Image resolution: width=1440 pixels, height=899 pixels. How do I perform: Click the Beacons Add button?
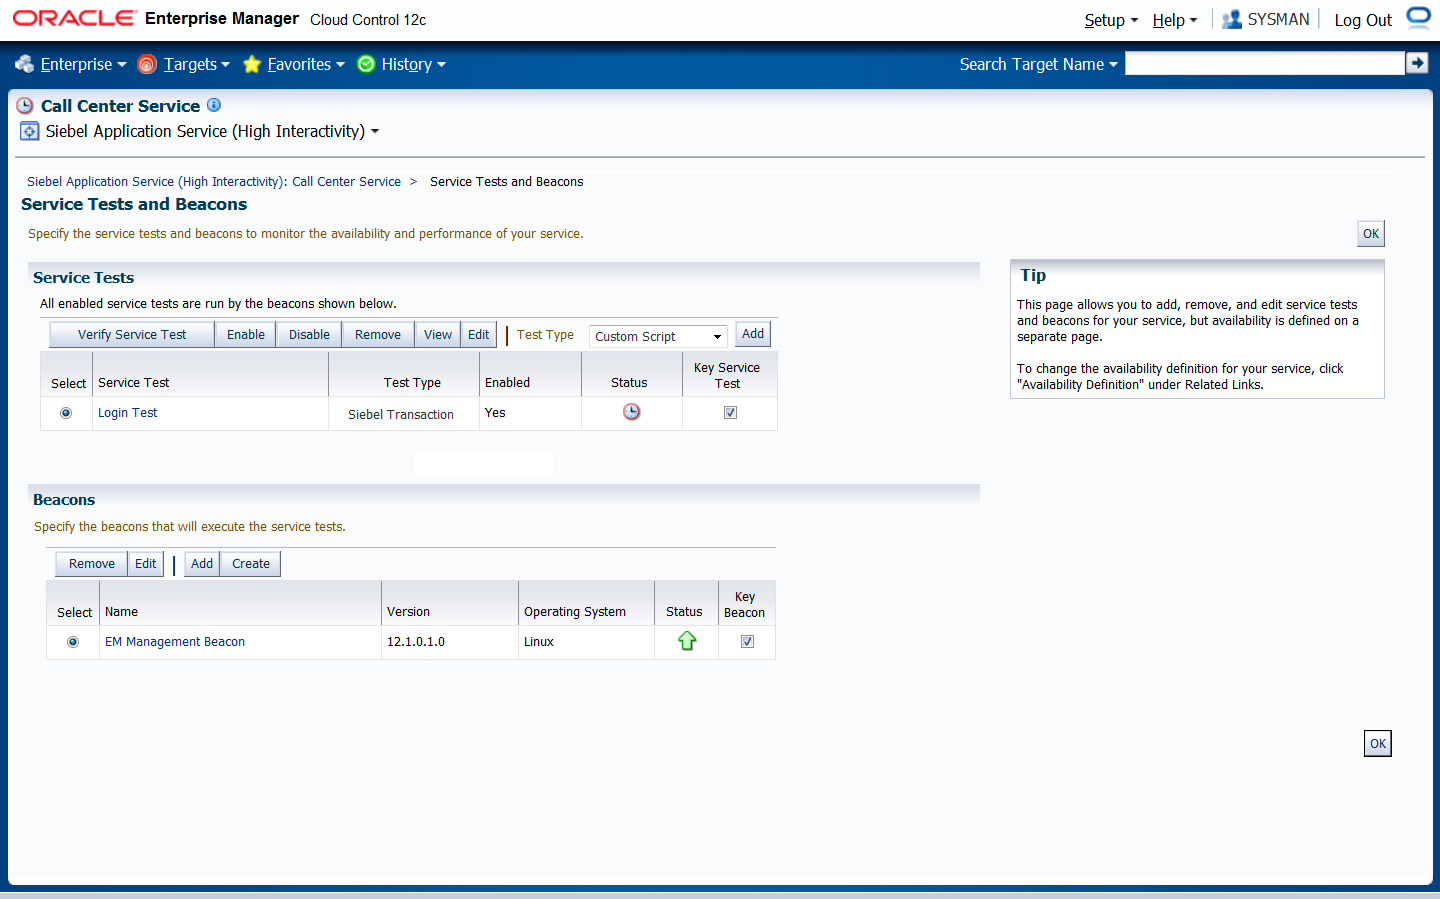pyautogui.click(x=202, y=564)
